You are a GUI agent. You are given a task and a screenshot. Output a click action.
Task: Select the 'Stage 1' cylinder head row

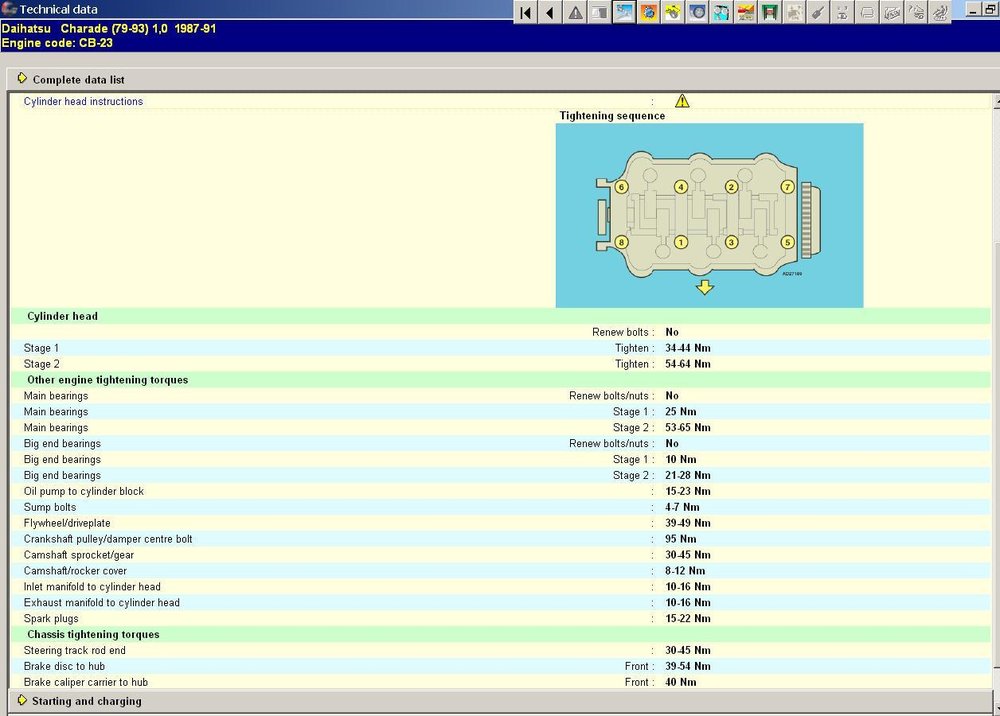[501, 348]
